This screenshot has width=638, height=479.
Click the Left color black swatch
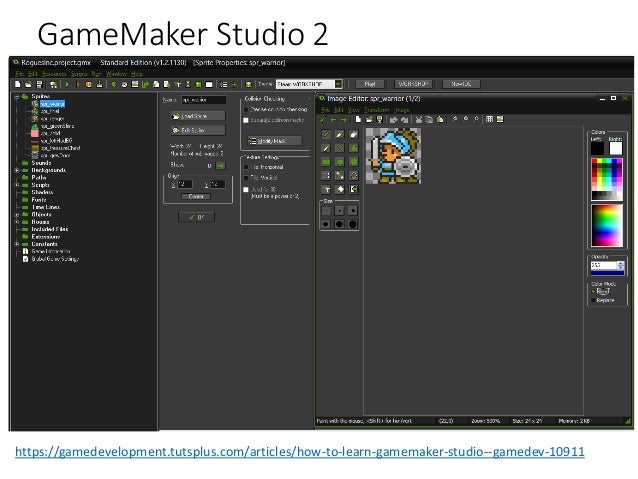click(x=597, y=148)
